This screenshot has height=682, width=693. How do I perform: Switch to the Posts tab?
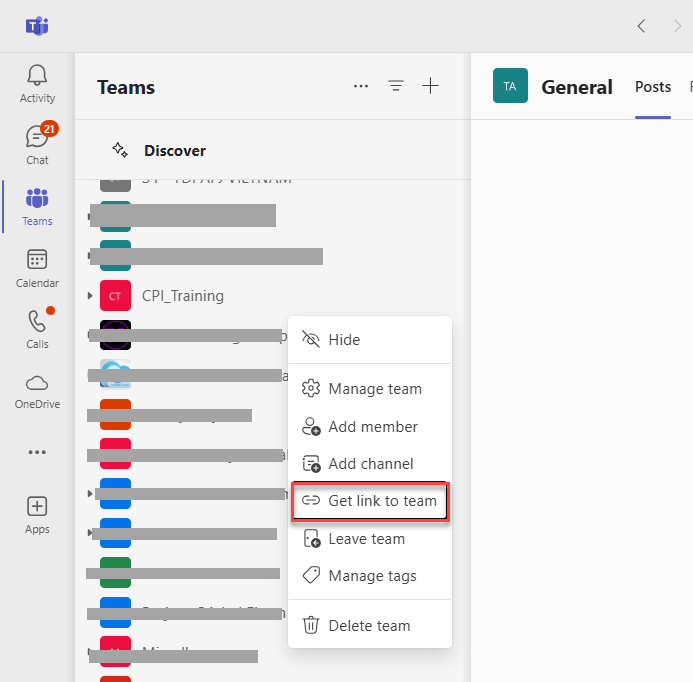pos(653,87)
